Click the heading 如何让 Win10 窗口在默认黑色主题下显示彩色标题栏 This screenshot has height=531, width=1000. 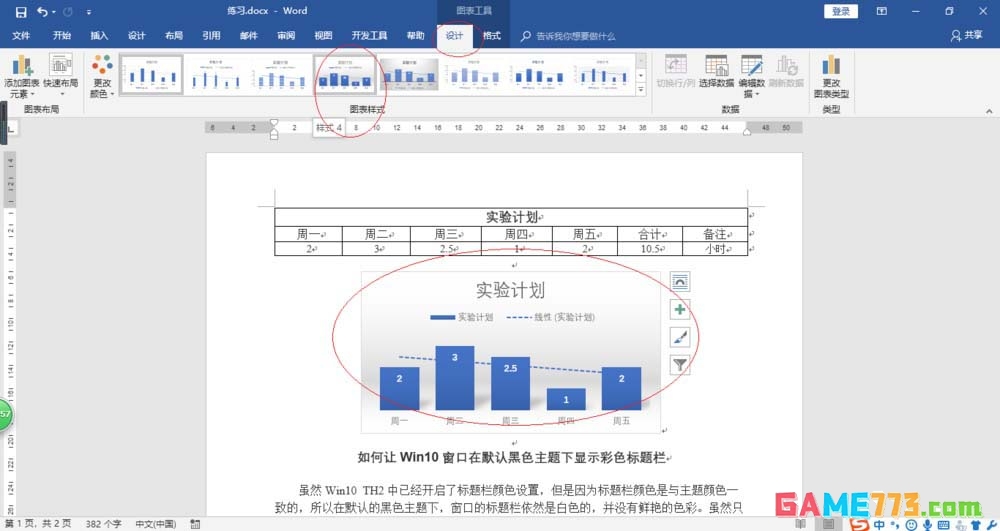pyautogui.click(x=511, y=457)
